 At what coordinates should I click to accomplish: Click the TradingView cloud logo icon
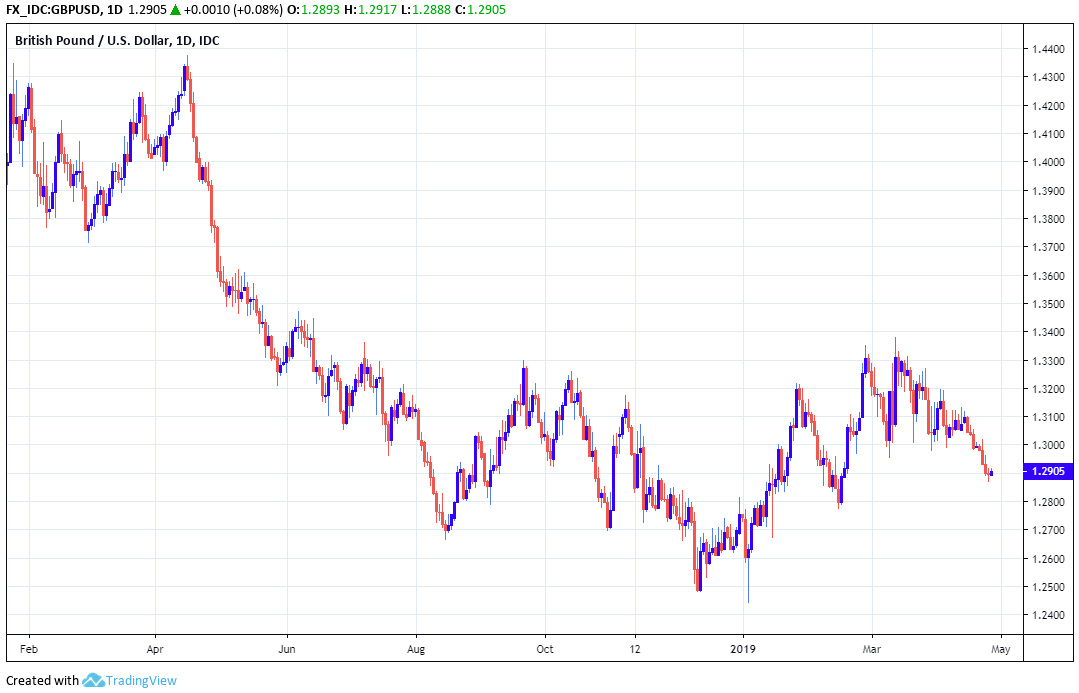pyautogui.click(x=93, y=681)
